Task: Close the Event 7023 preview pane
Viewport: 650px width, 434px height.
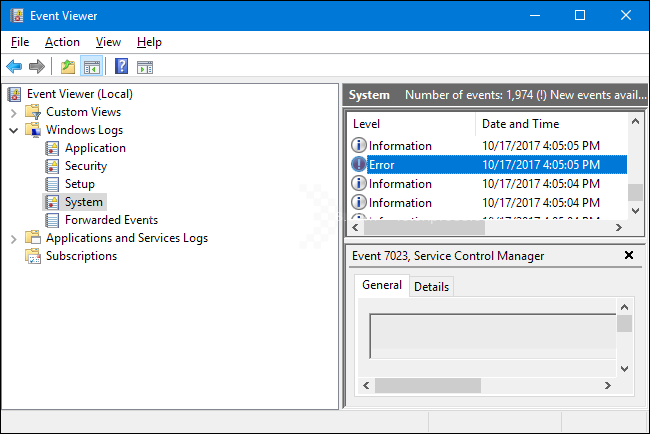Action: point(628,256)
